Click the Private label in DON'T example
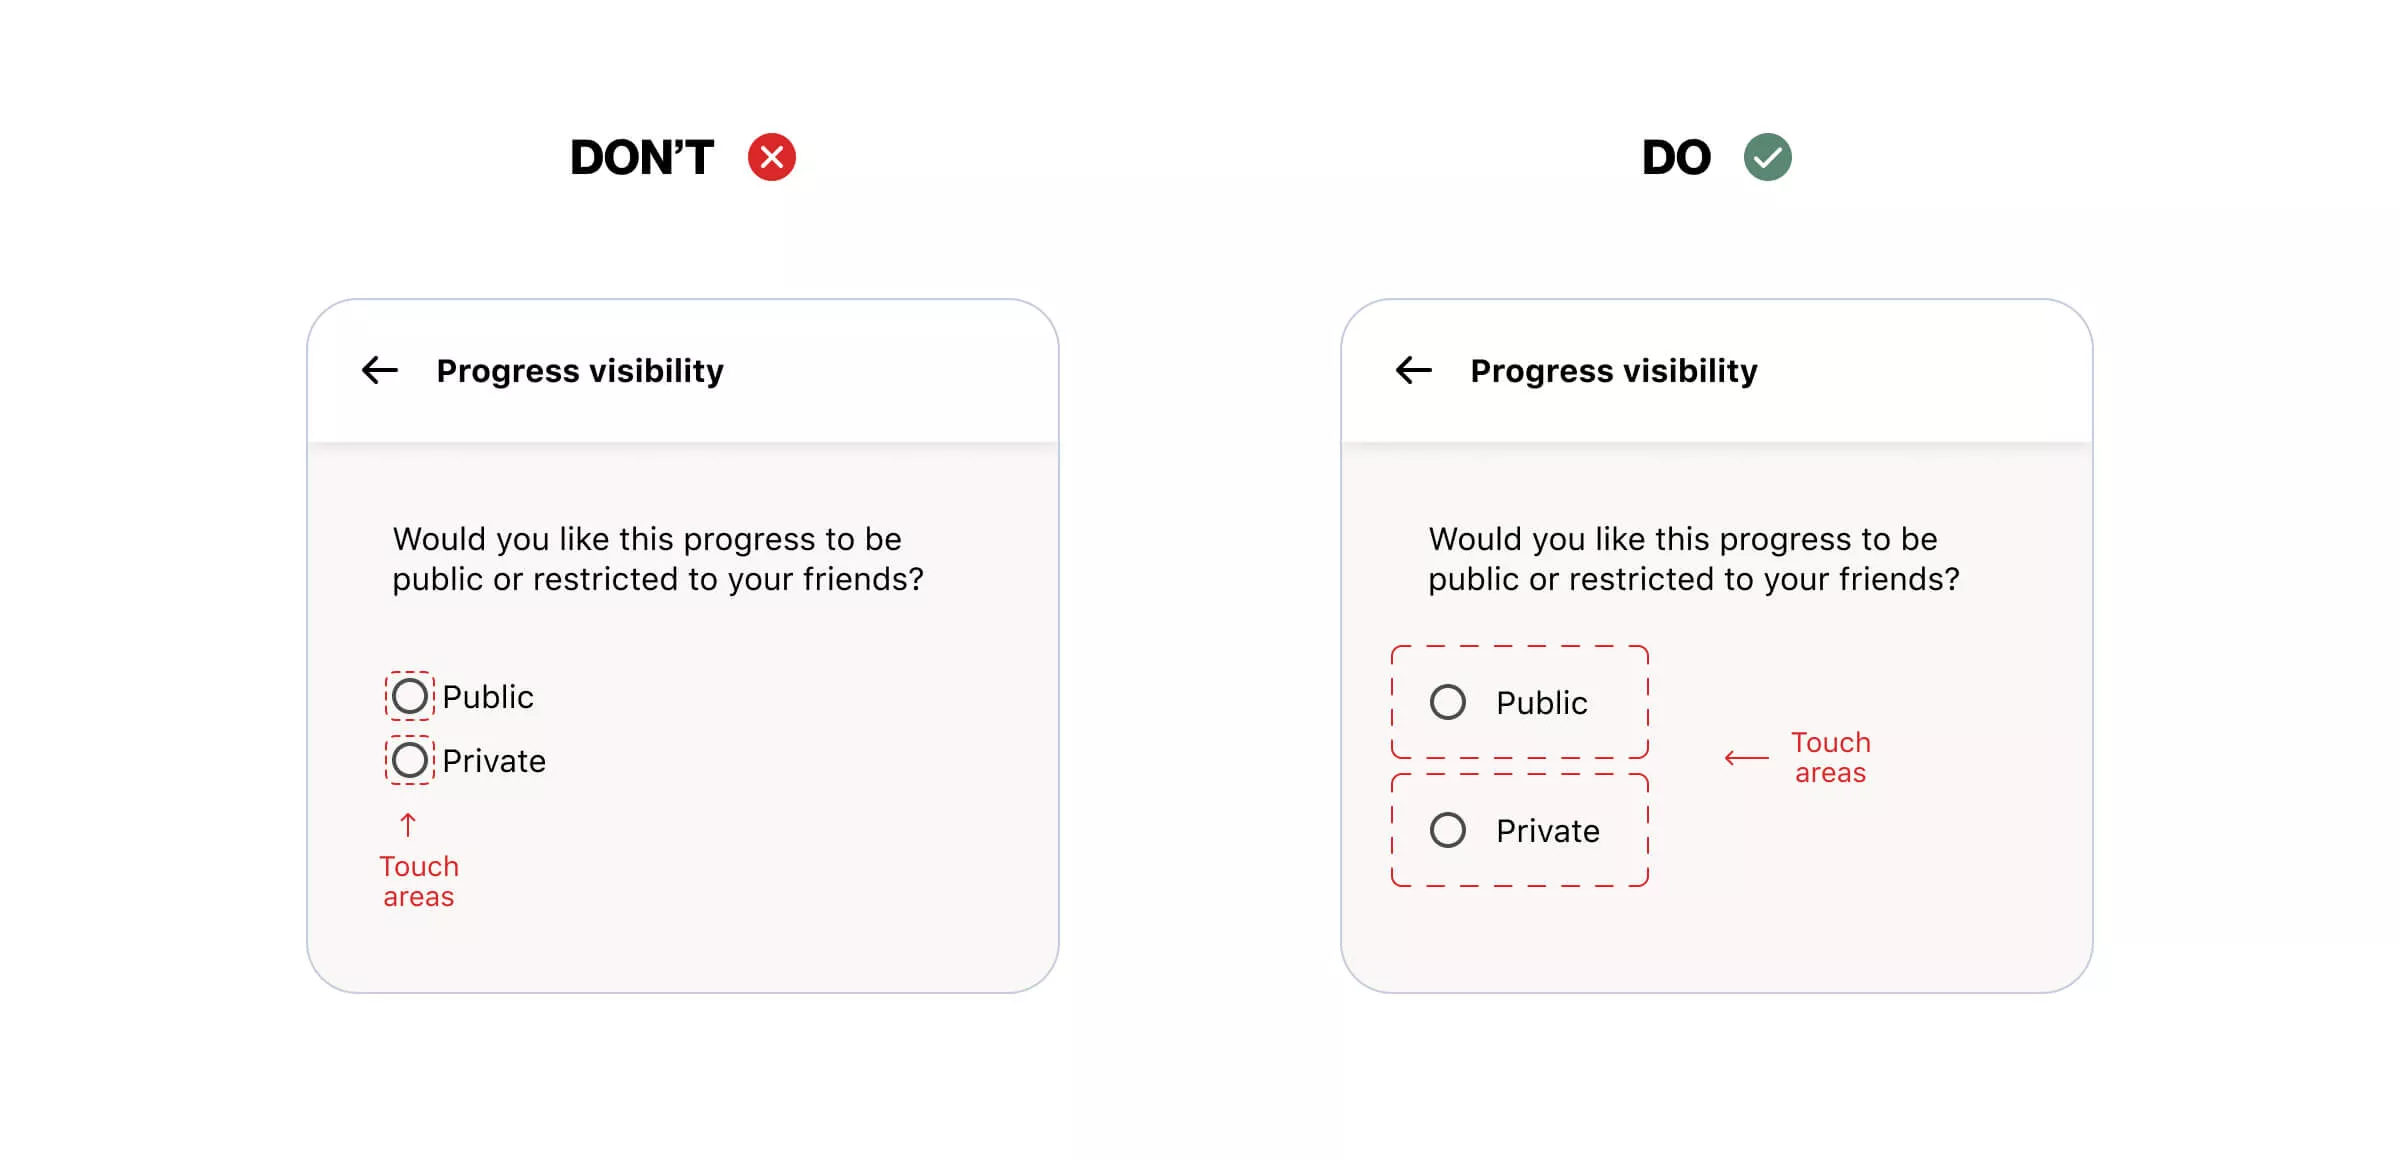The height and width of the screenshot is (1160, 2400). (x=494, y=761)
